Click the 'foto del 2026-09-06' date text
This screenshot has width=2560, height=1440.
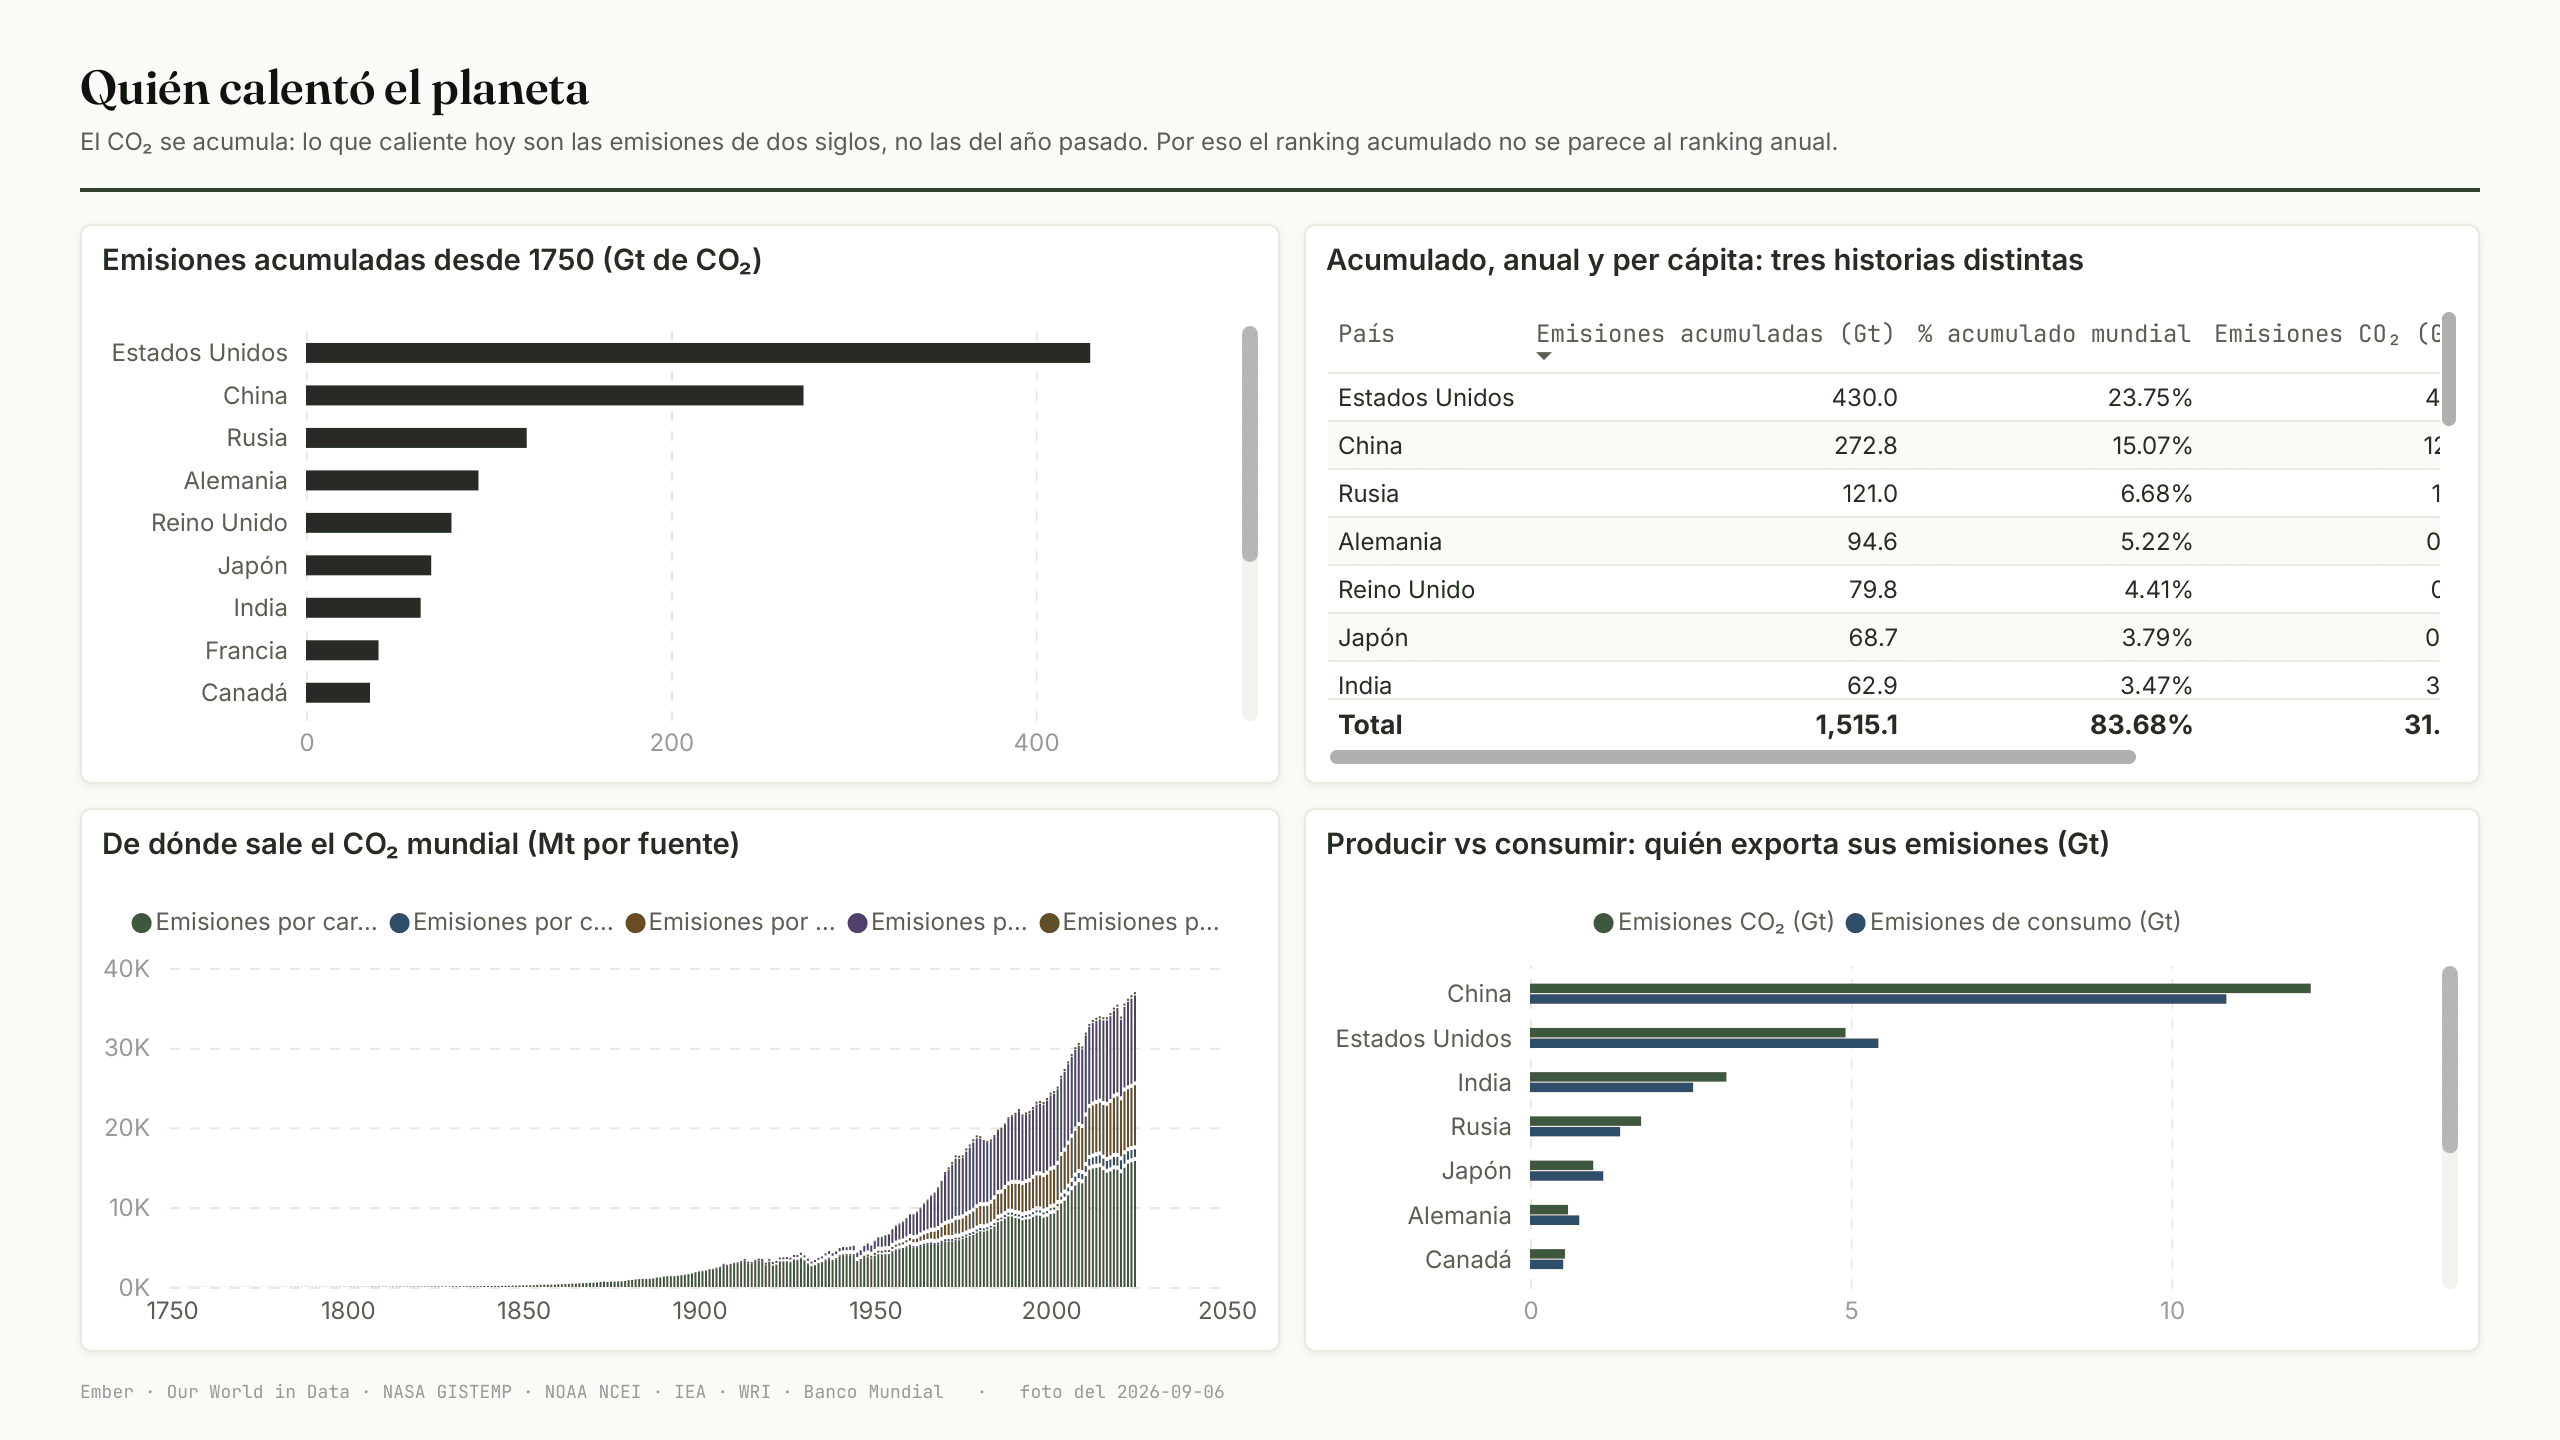click(1122, 1392)
